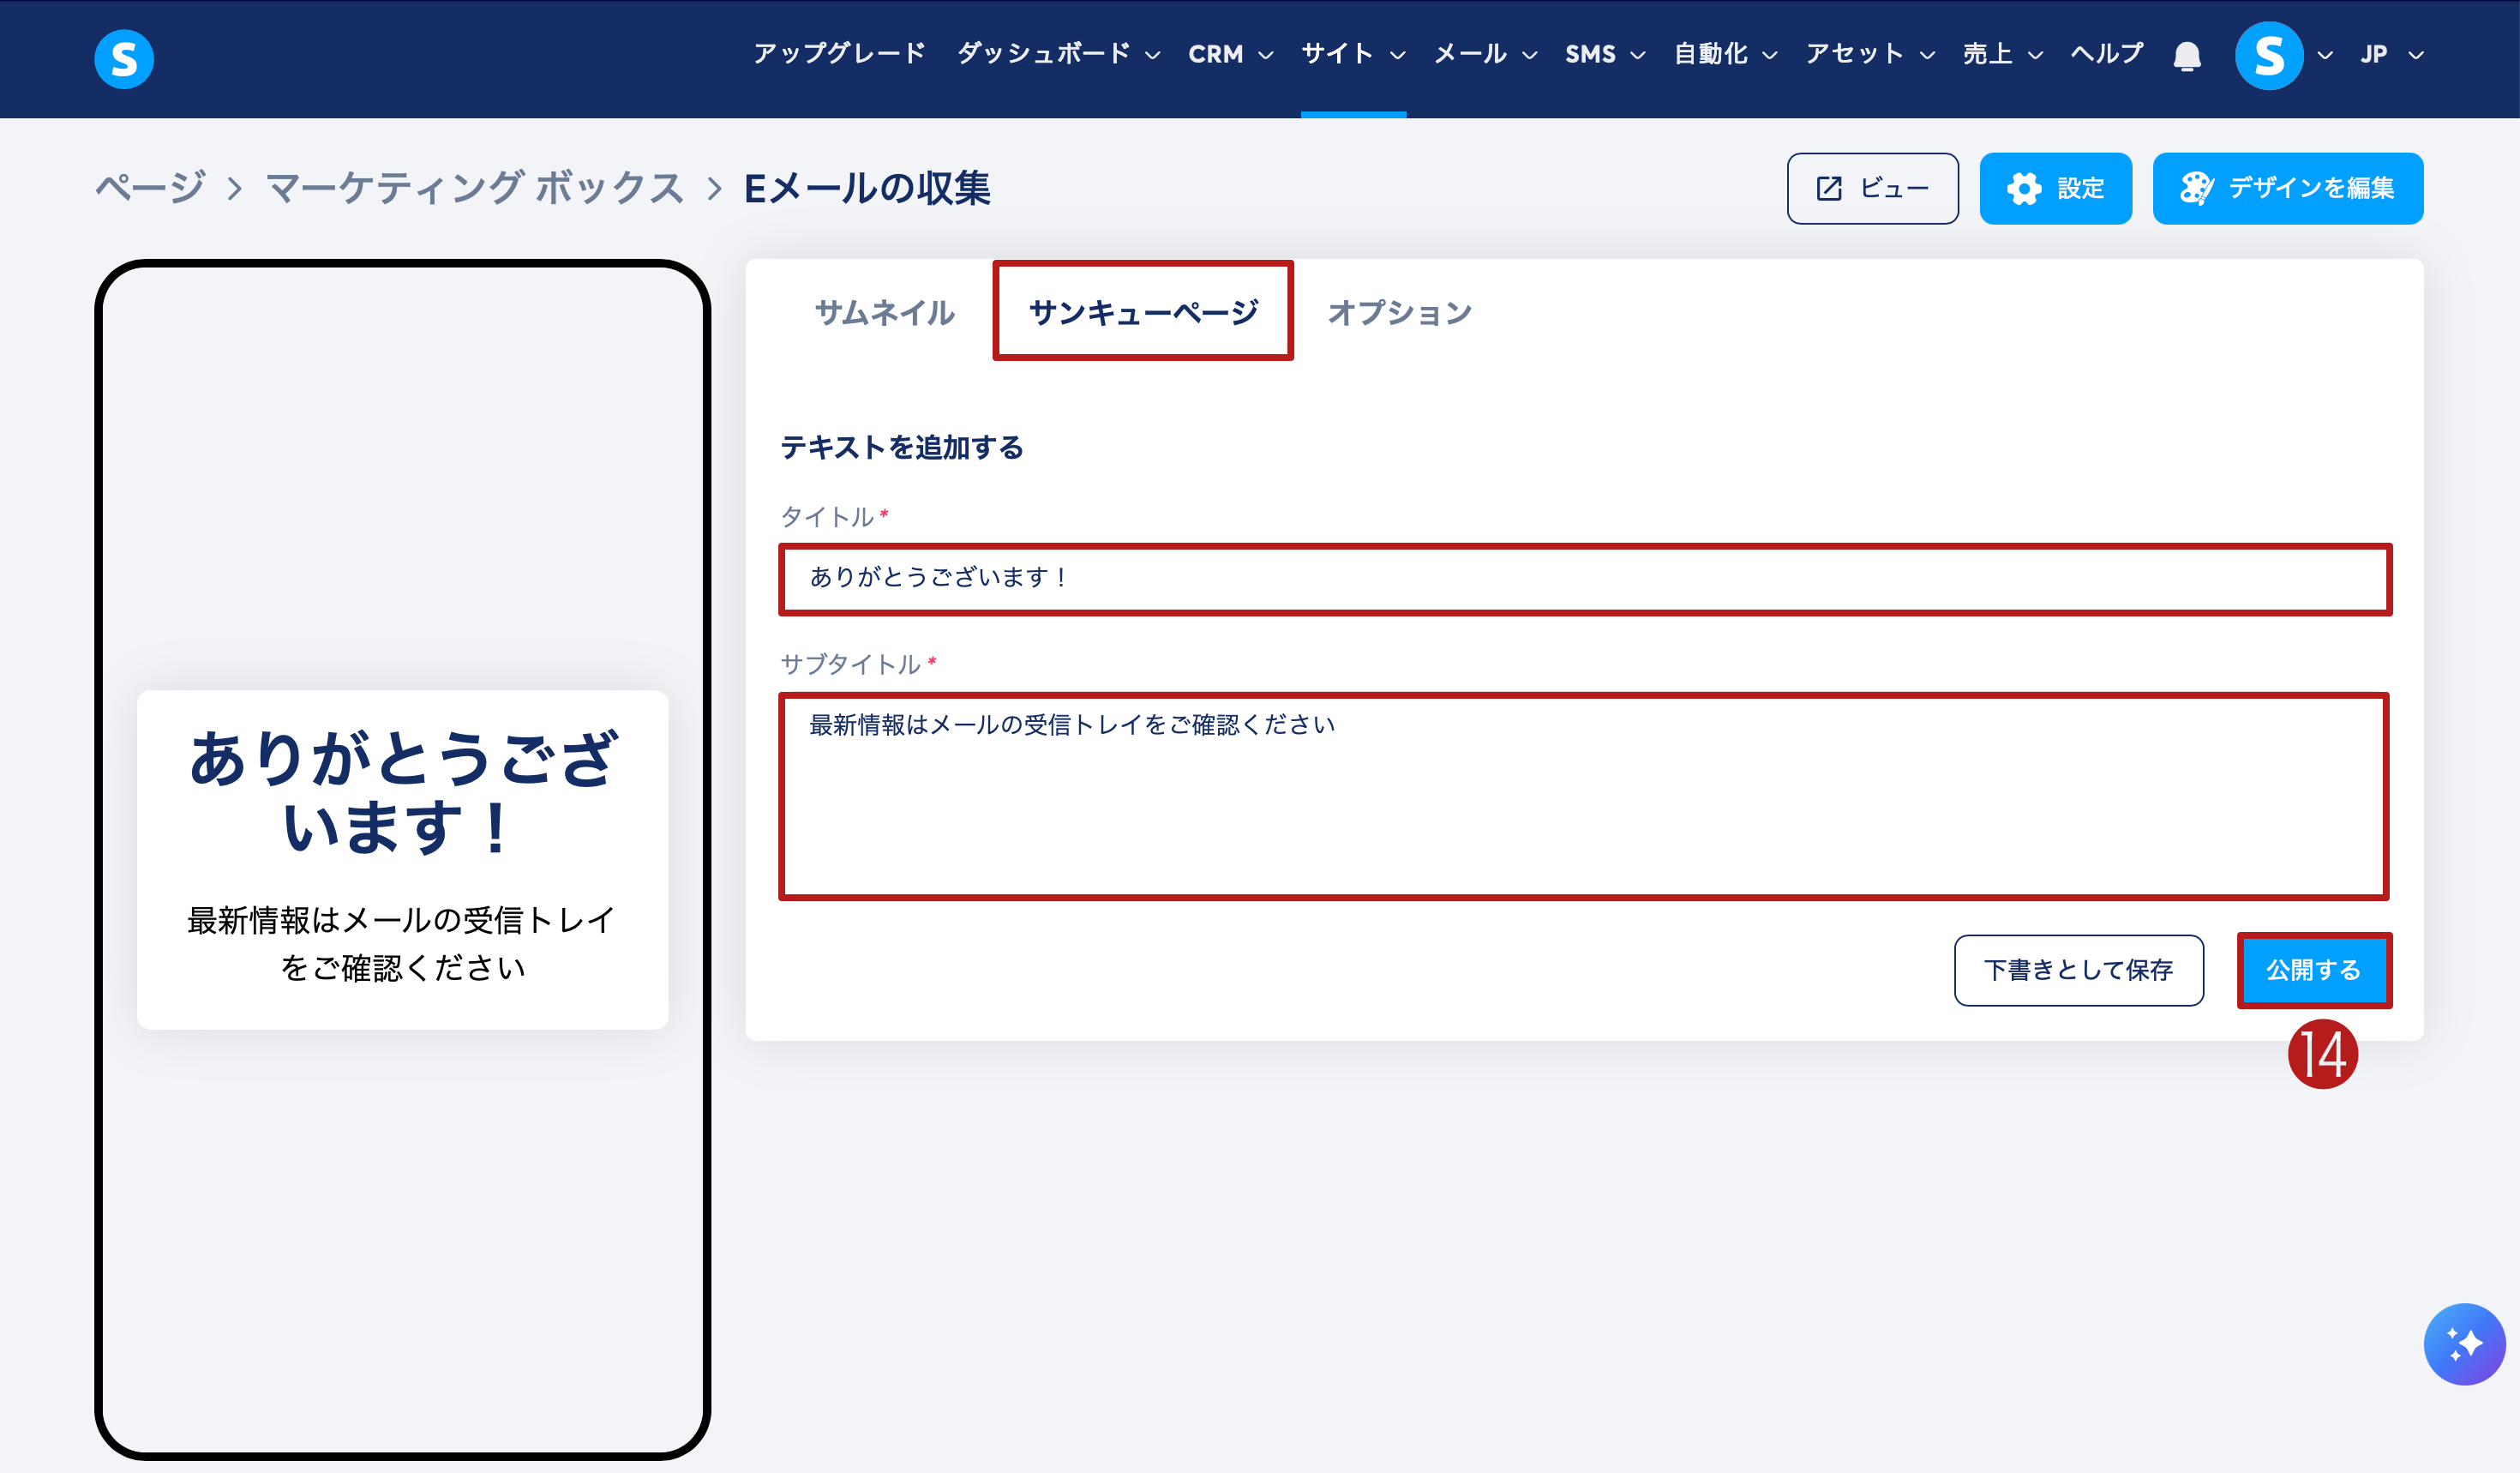The image size is (2520, 1473).
Task: Expand the CRM dropdown menu
Action: [x=1230, y=54]
